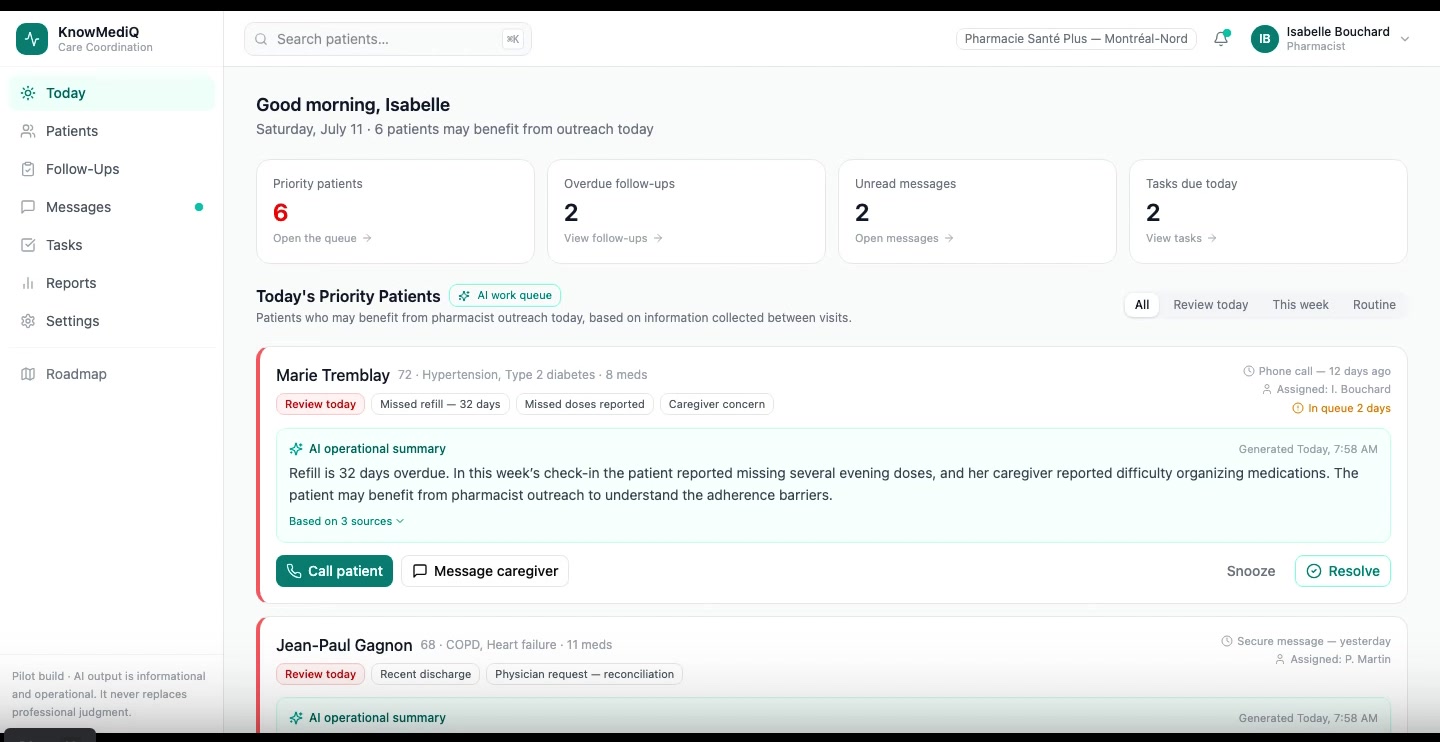Click Missed doses reported tag
This screenshot has width=1440, height=742.
[585, 404]
